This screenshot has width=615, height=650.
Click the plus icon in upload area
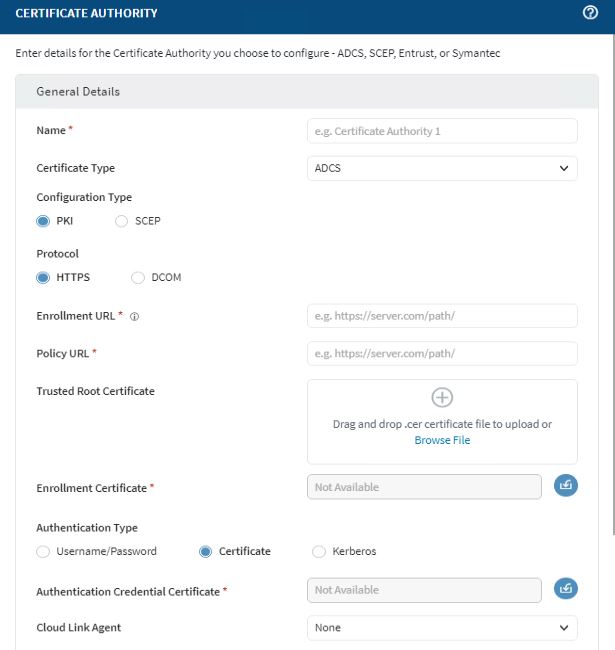coord(442,397)
